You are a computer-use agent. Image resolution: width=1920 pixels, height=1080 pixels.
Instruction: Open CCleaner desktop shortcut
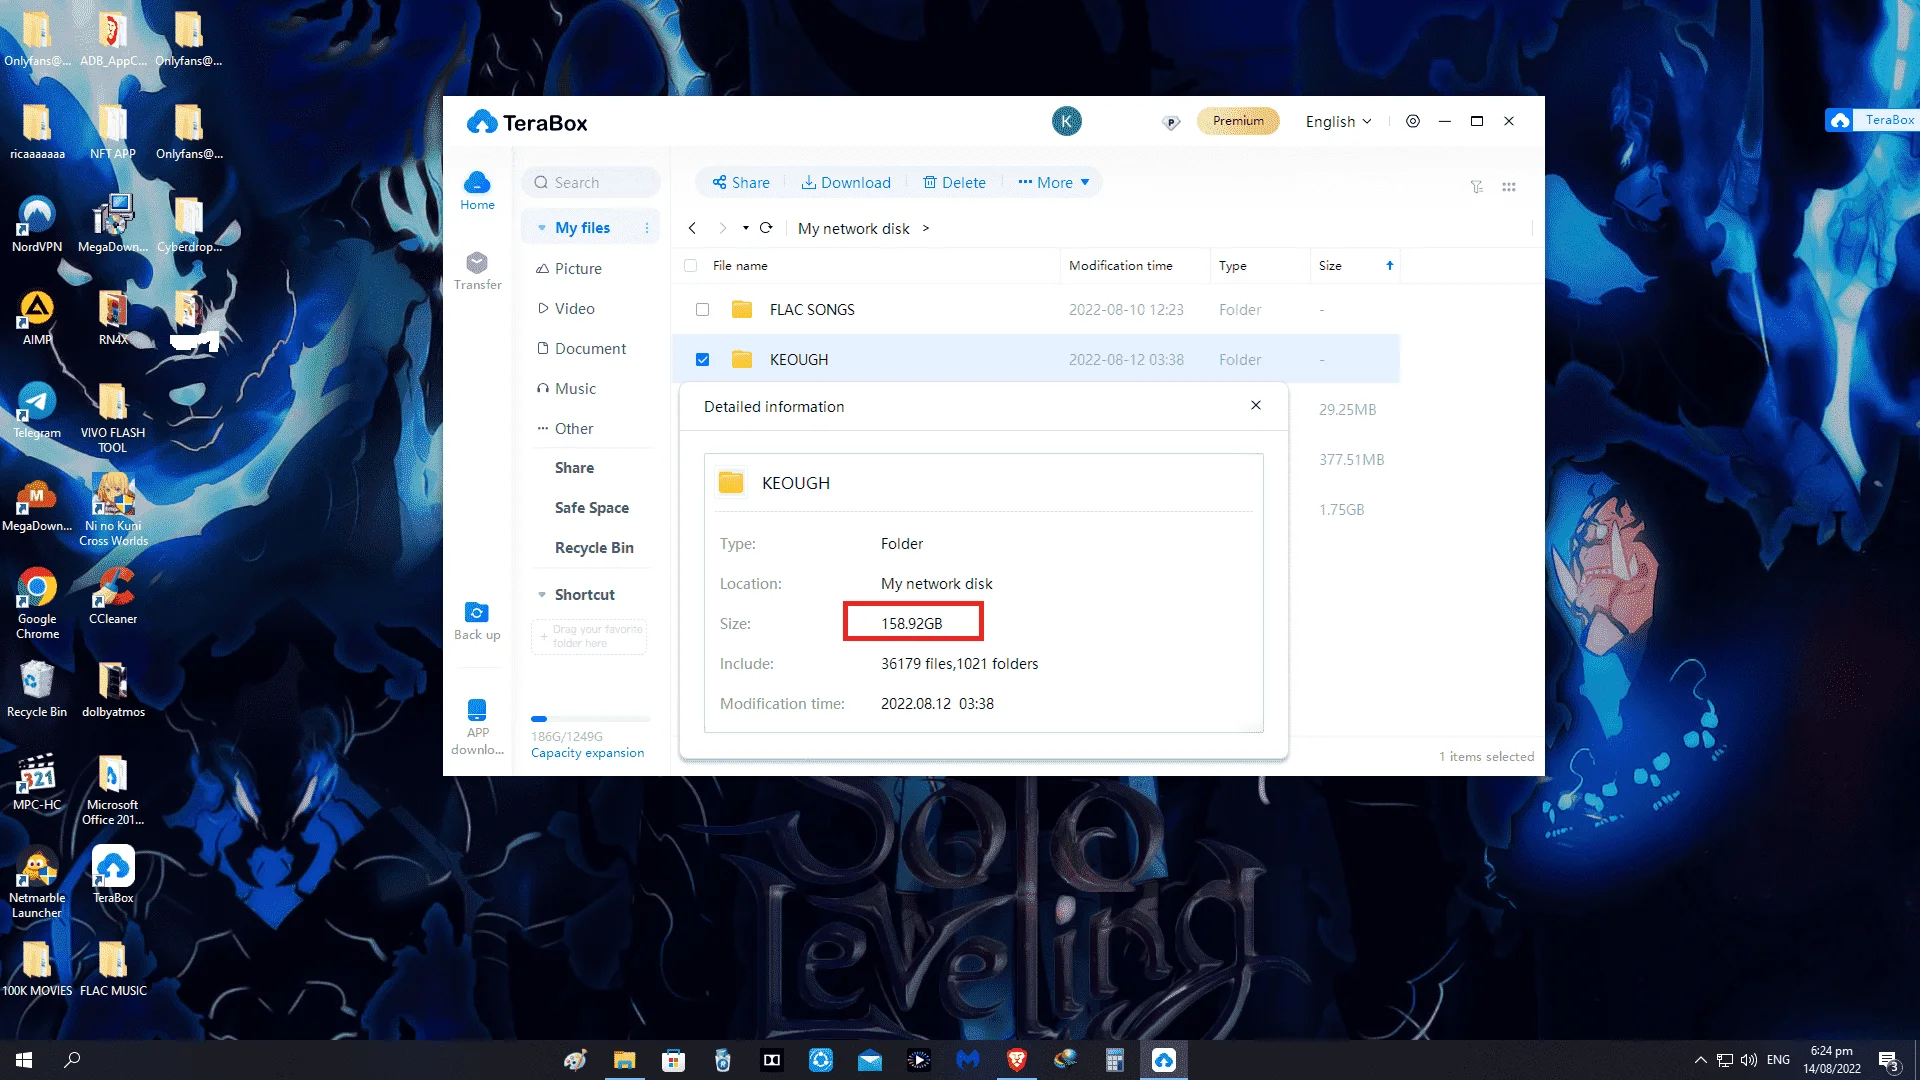click(113, 596)
